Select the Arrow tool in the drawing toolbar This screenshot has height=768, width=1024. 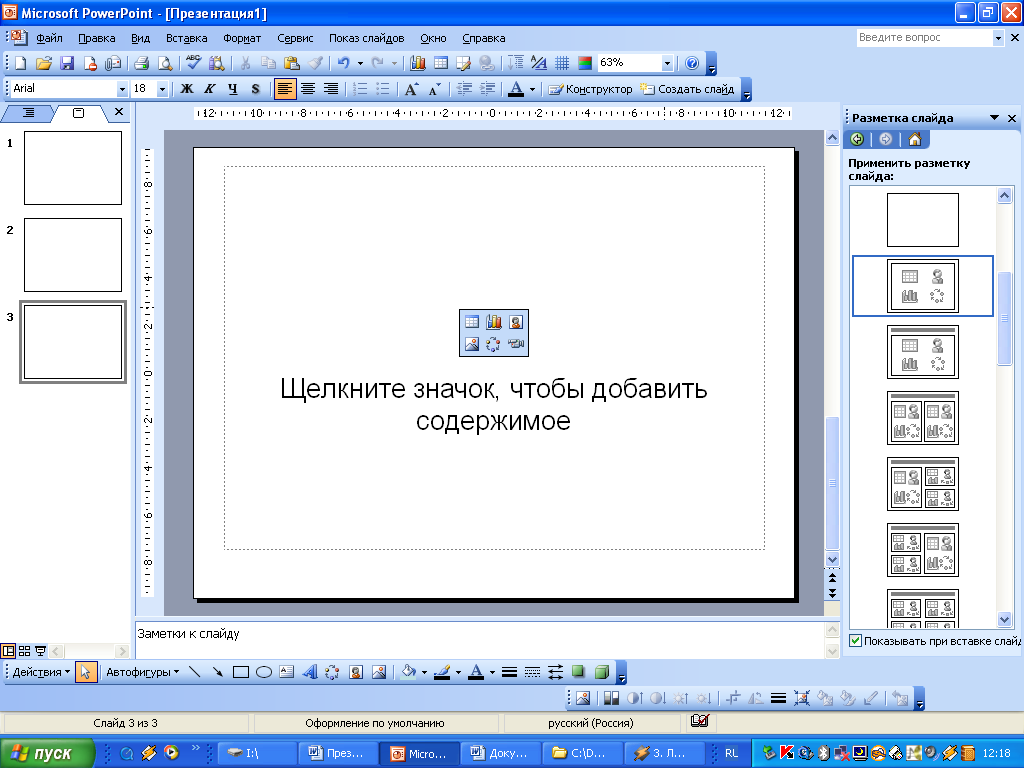pos(217,672)
